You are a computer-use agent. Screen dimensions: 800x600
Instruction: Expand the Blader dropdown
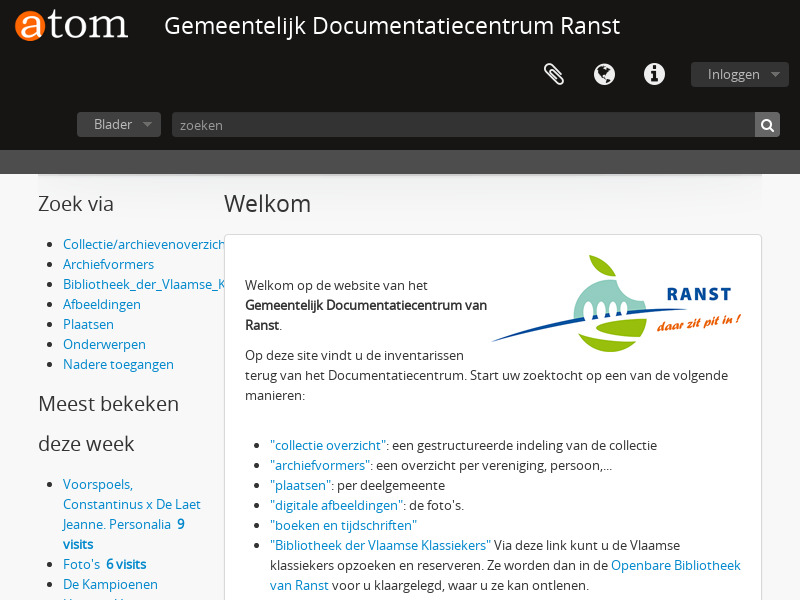[118, 124]
